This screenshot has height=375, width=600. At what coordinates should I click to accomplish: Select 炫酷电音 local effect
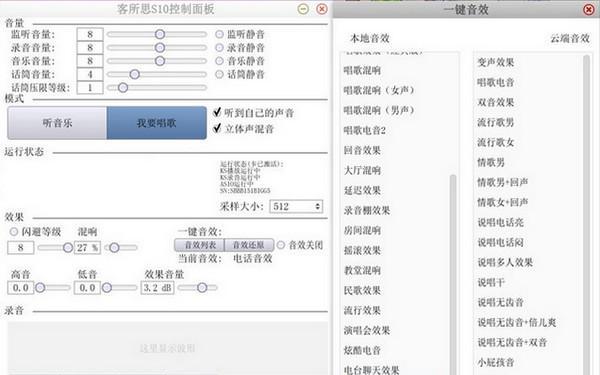coord(362,350)
